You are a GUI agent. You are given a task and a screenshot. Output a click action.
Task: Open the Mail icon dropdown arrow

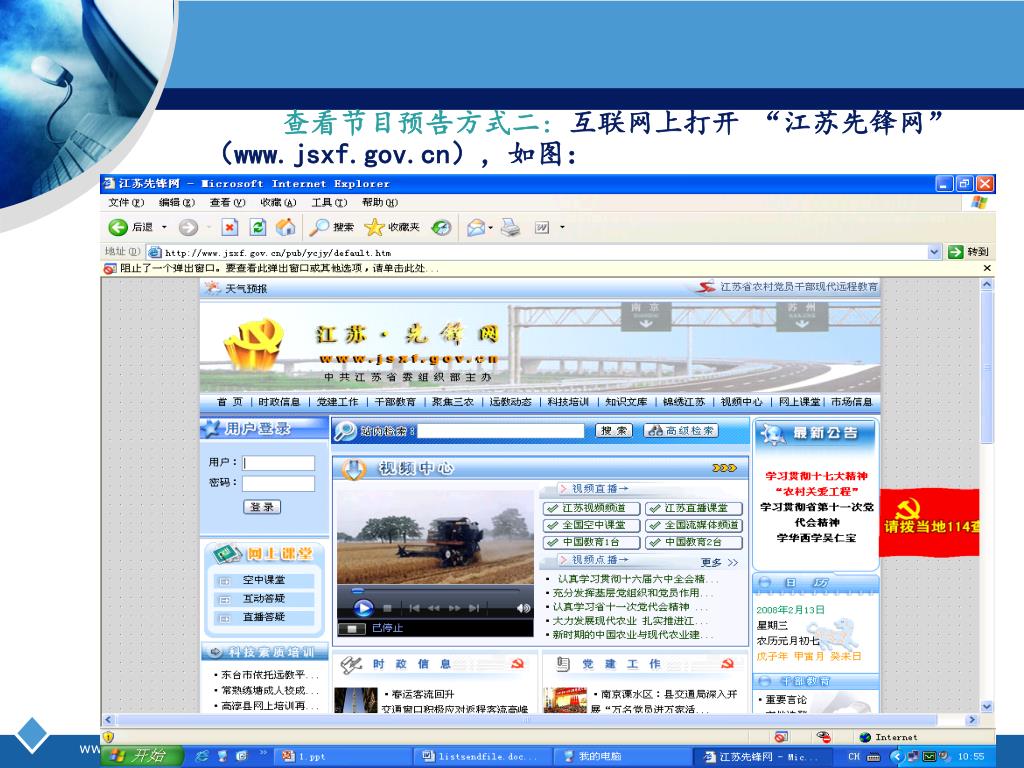point(490,227)
